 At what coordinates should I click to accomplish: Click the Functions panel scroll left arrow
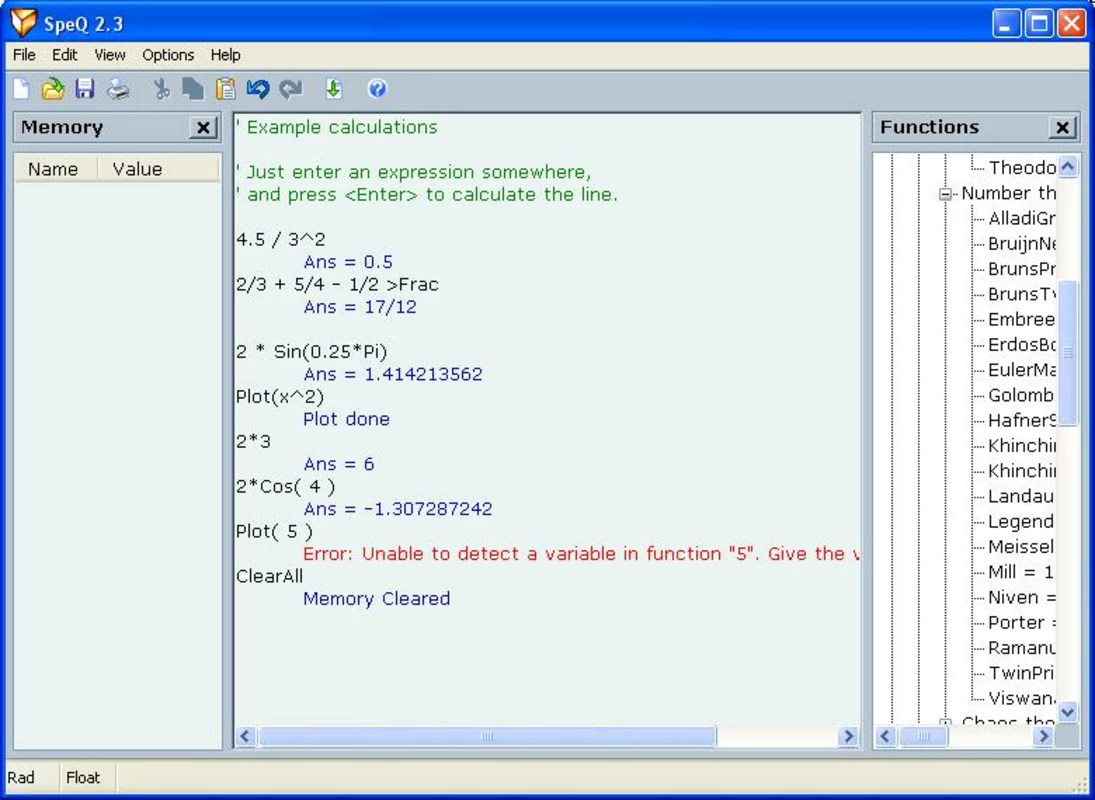886,736
